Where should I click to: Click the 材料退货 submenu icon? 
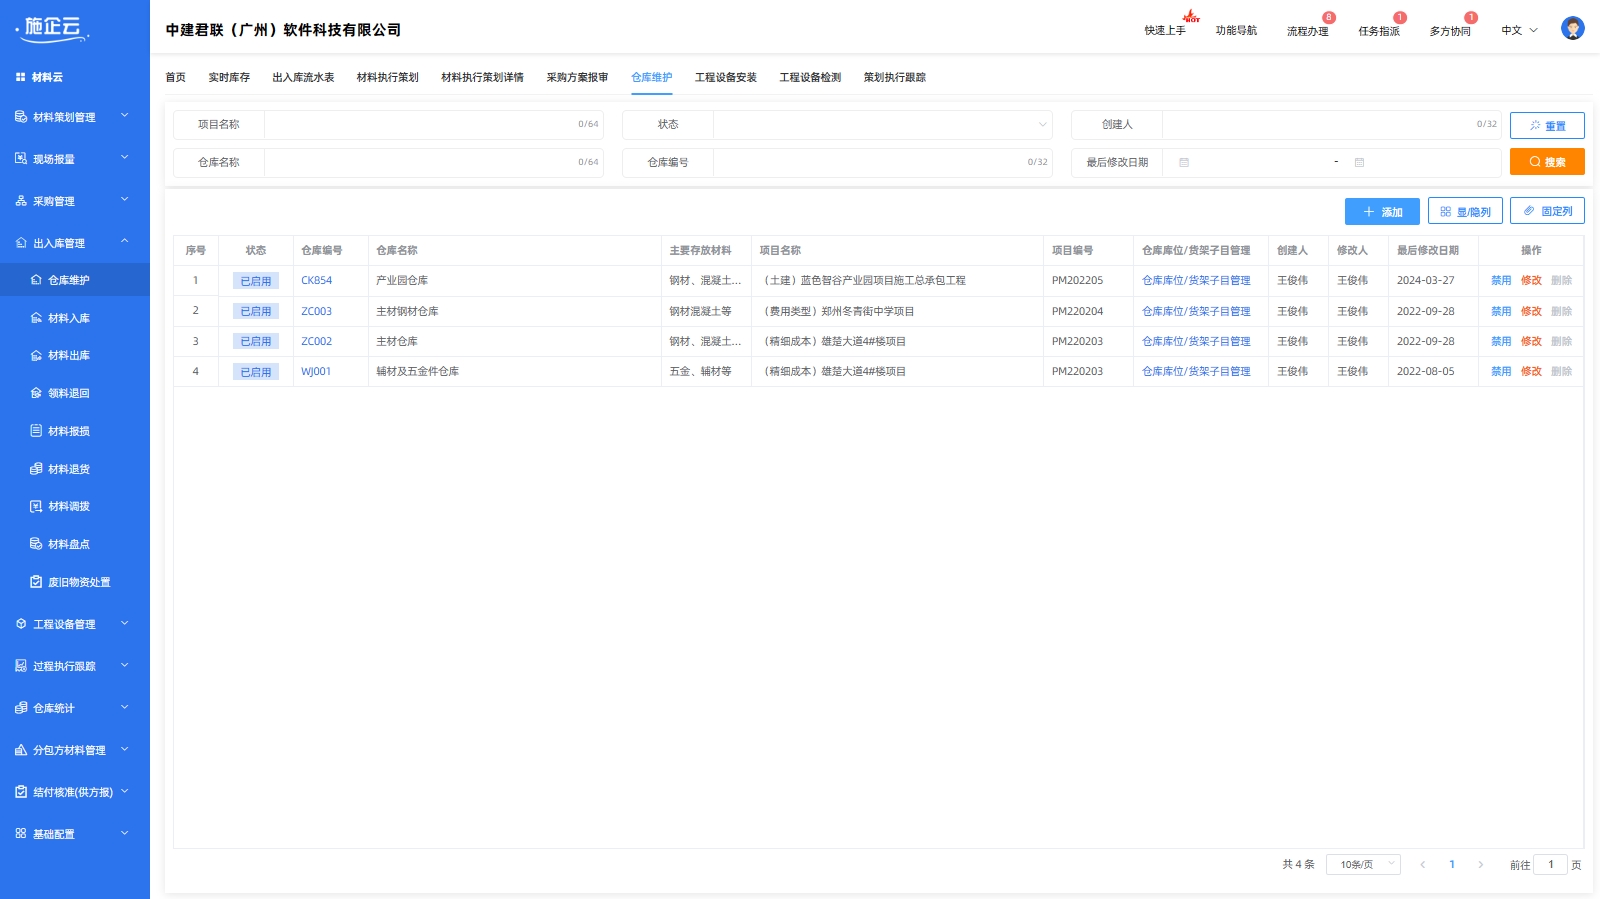coord(36,469)
